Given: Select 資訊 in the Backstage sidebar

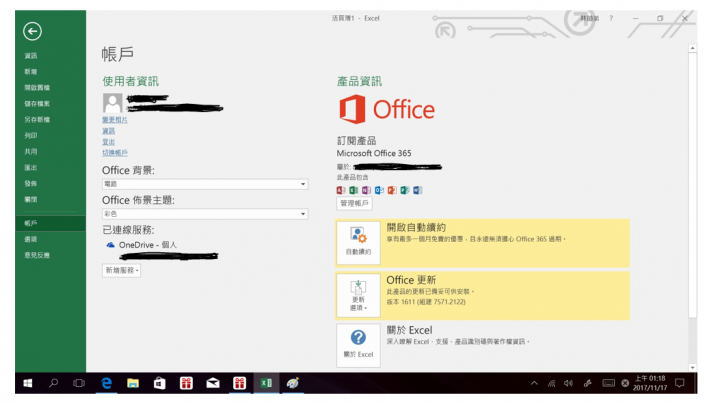Looking at the screenshot, I should point(31,56).
